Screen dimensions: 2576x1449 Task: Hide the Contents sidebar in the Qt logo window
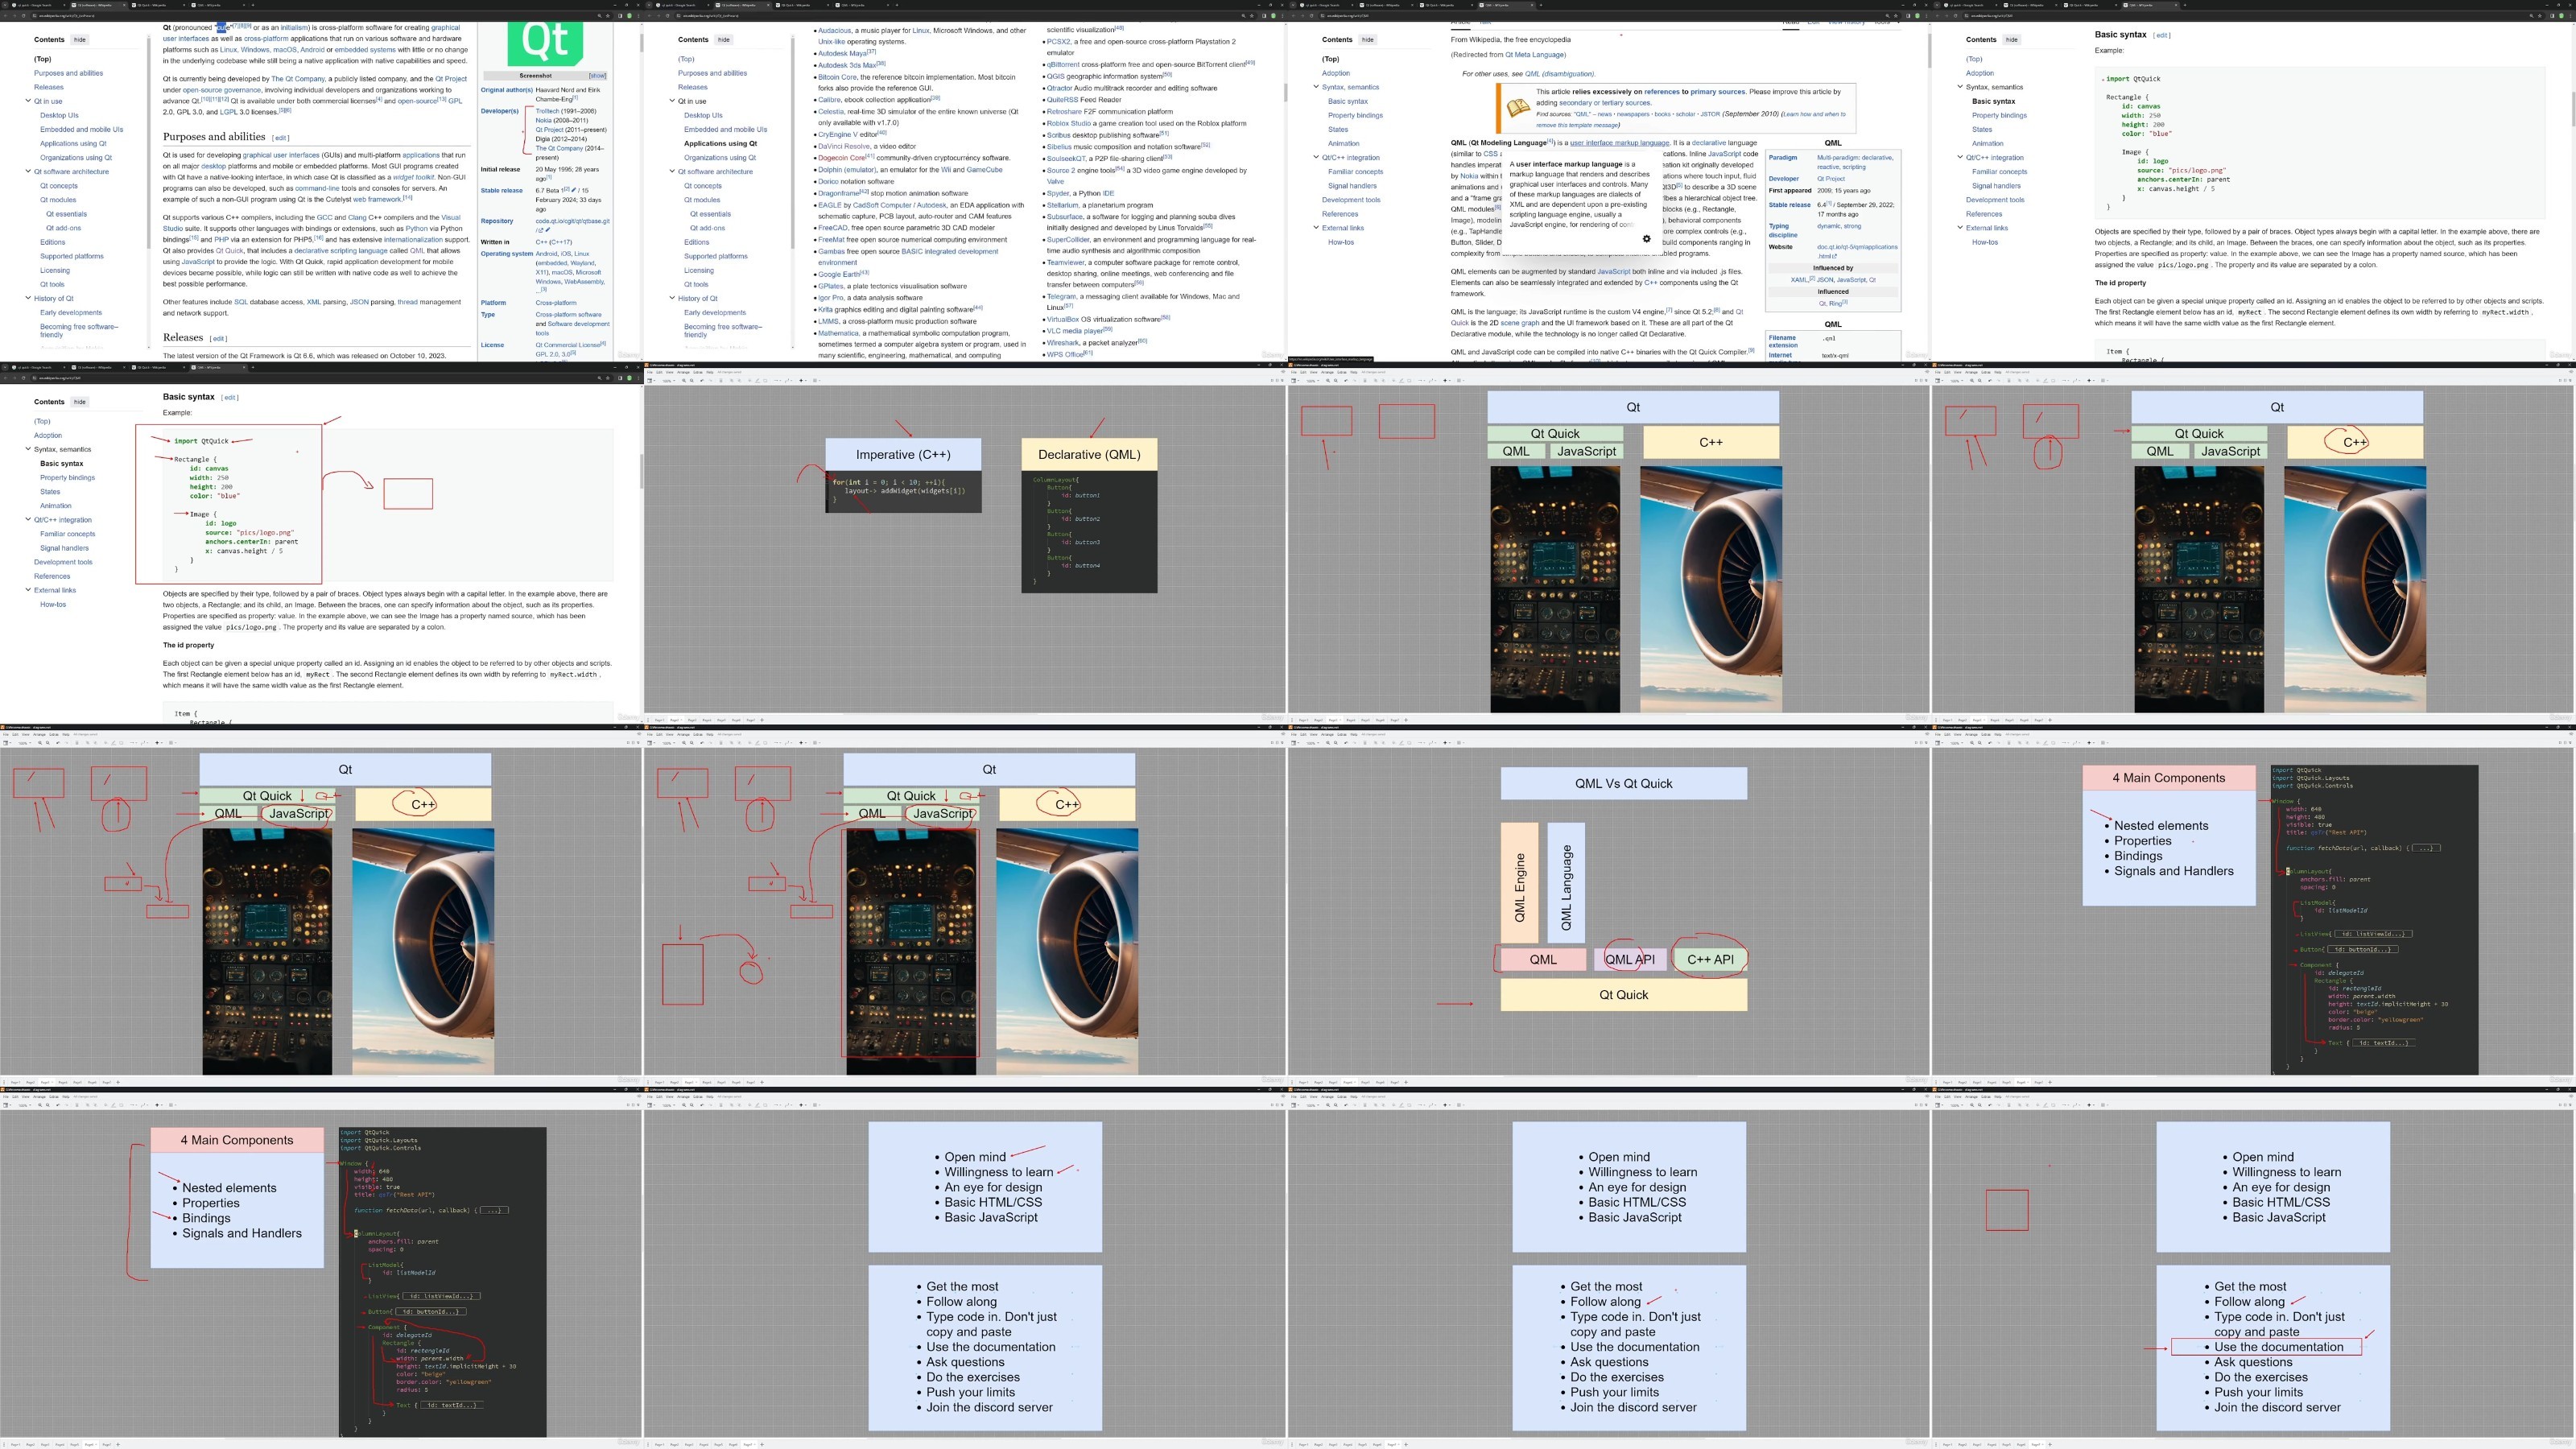[80, 40]
